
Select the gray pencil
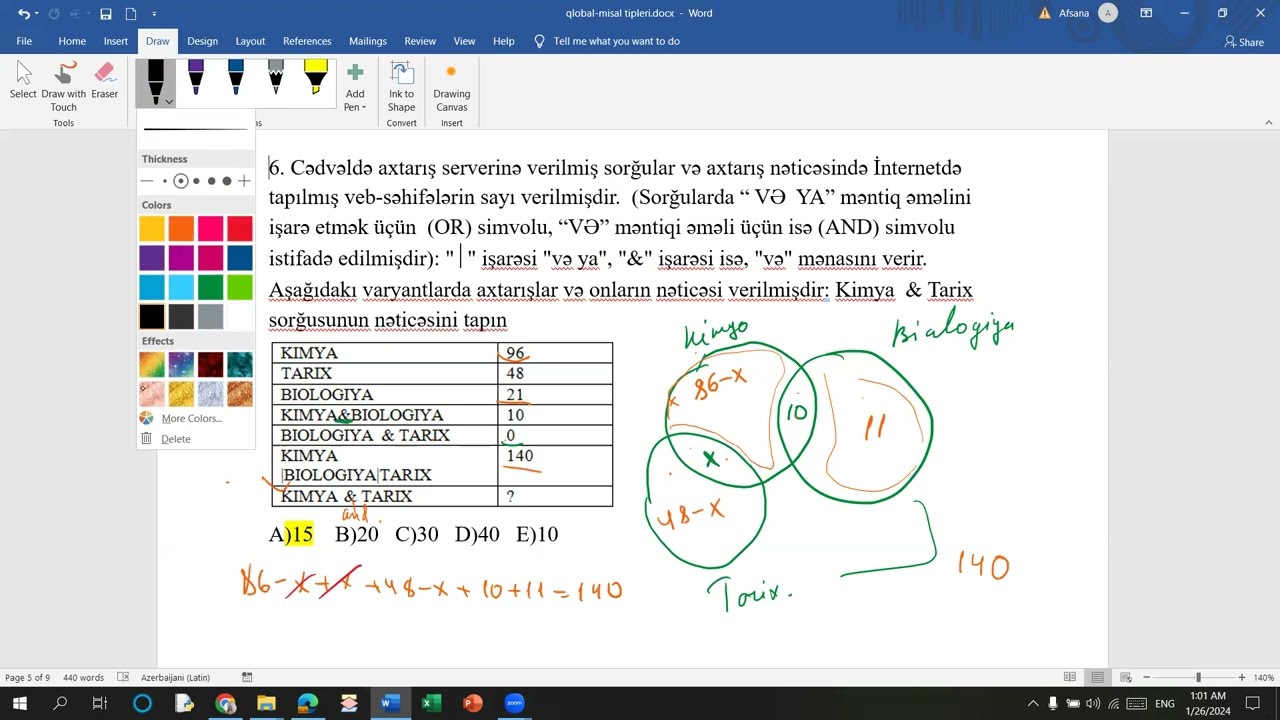[276, 79]
